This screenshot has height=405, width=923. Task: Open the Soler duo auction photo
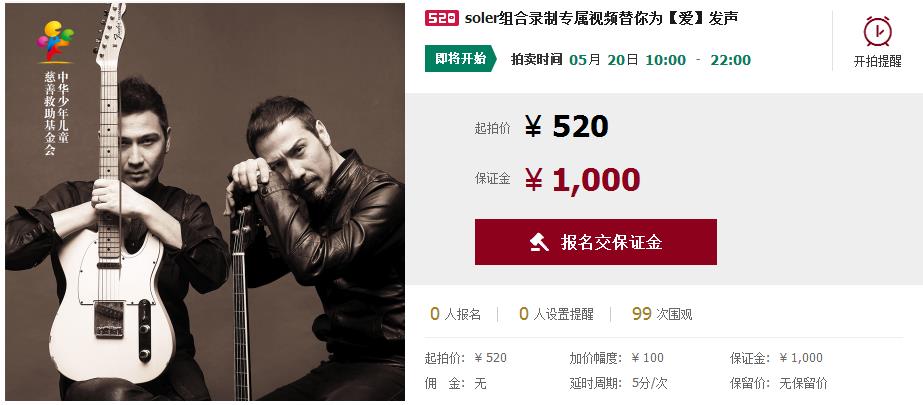tap(205, 202)
